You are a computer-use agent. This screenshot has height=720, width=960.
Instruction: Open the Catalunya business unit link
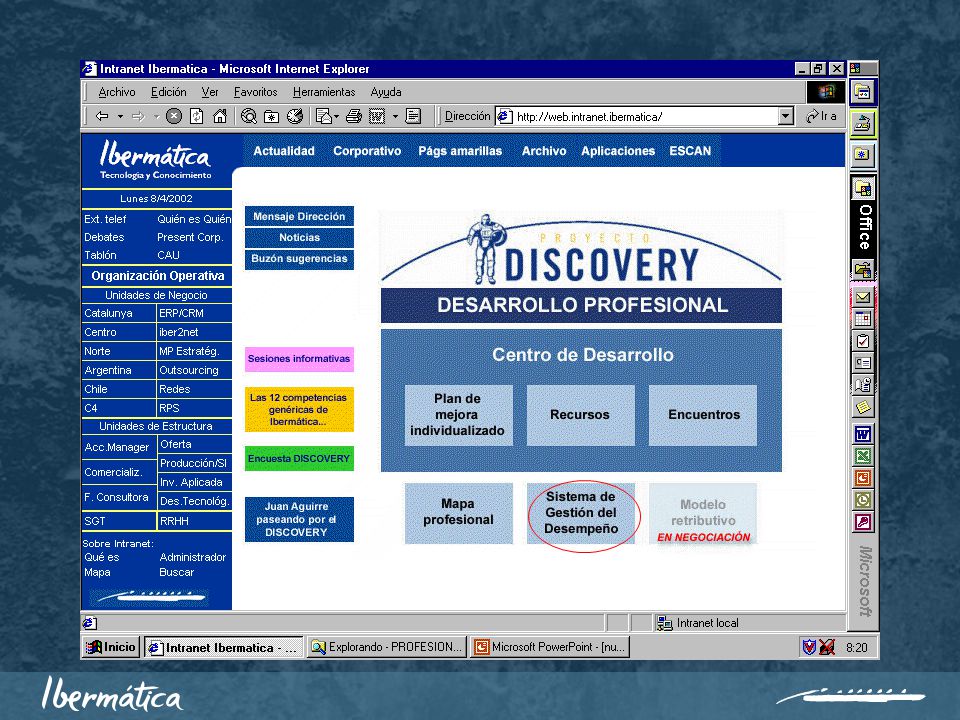point(108,313)
